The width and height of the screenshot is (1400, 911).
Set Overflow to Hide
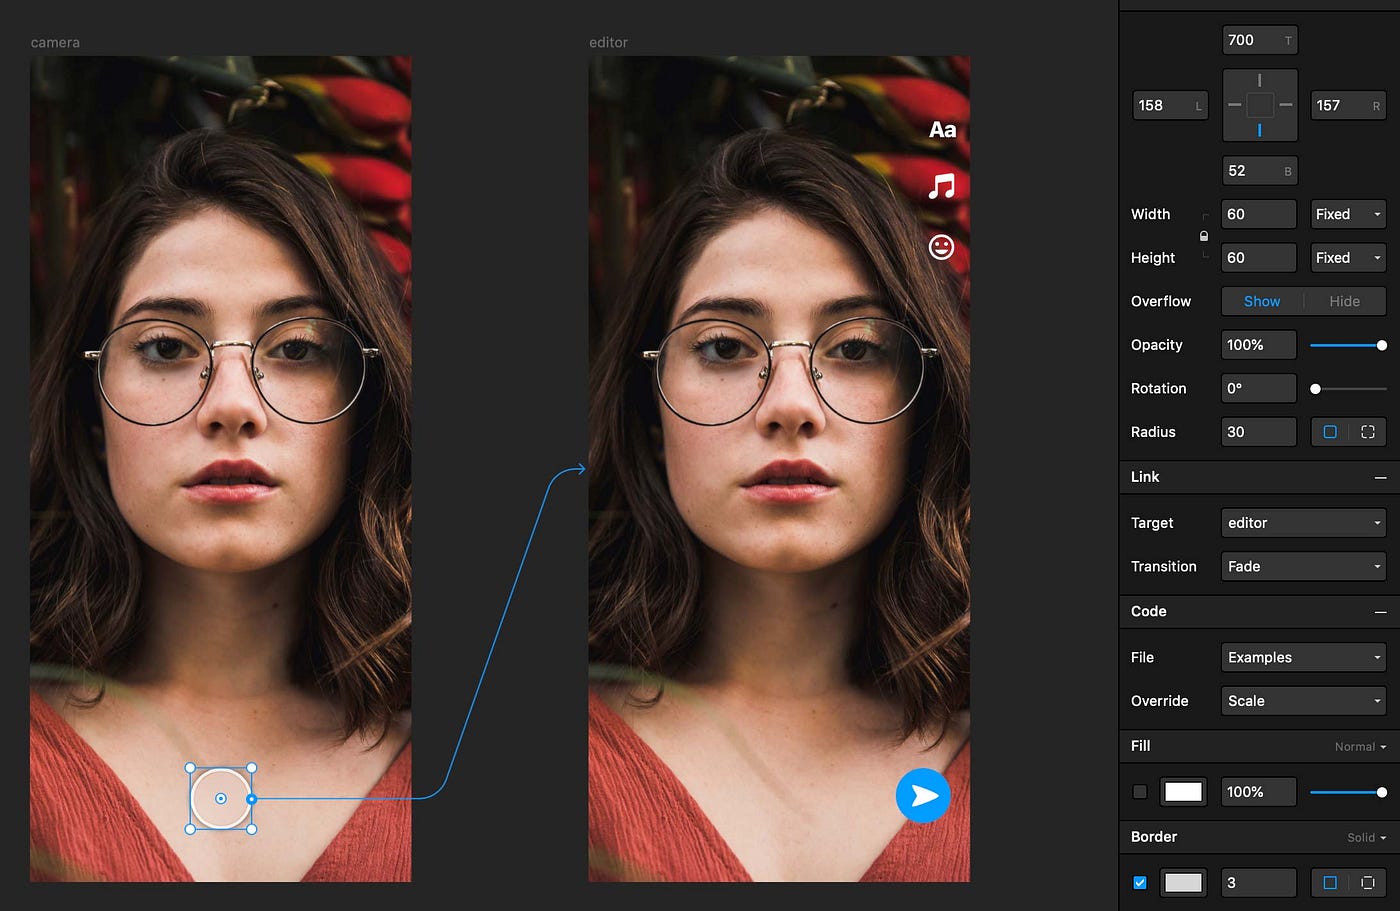tap(1345, 301)
